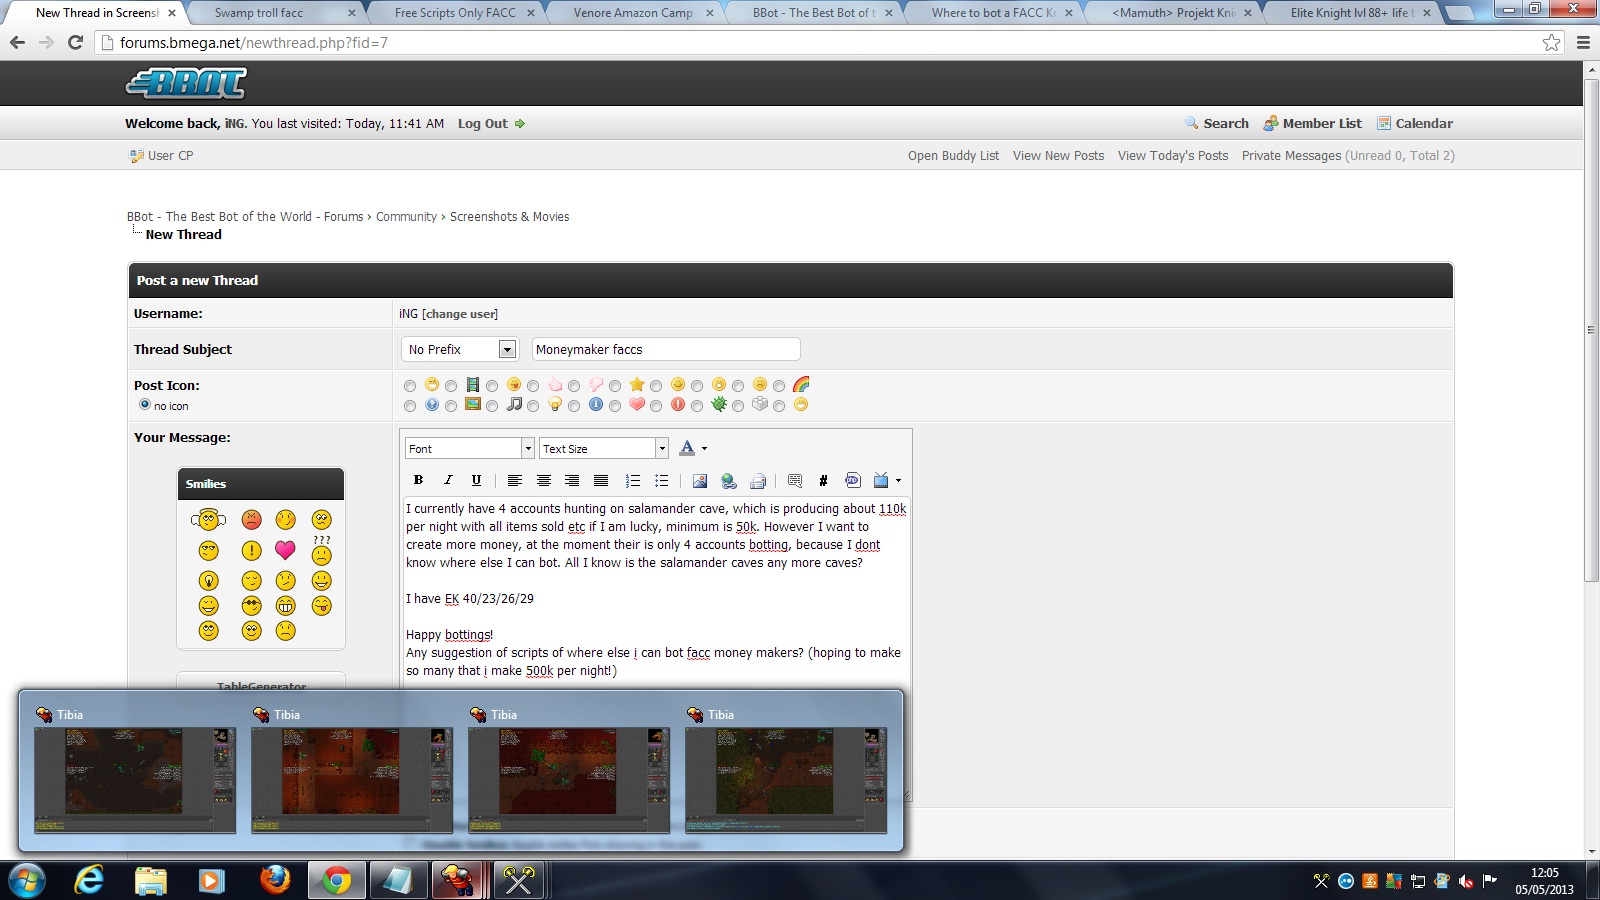Click the Log Out link
The image size is (1600, 900).
(483, 124)
